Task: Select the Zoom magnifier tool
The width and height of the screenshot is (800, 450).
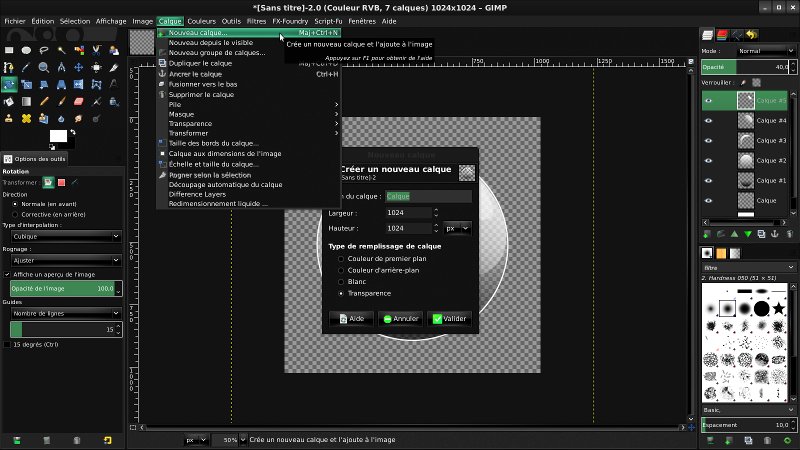Action: (x=44, y=67)
